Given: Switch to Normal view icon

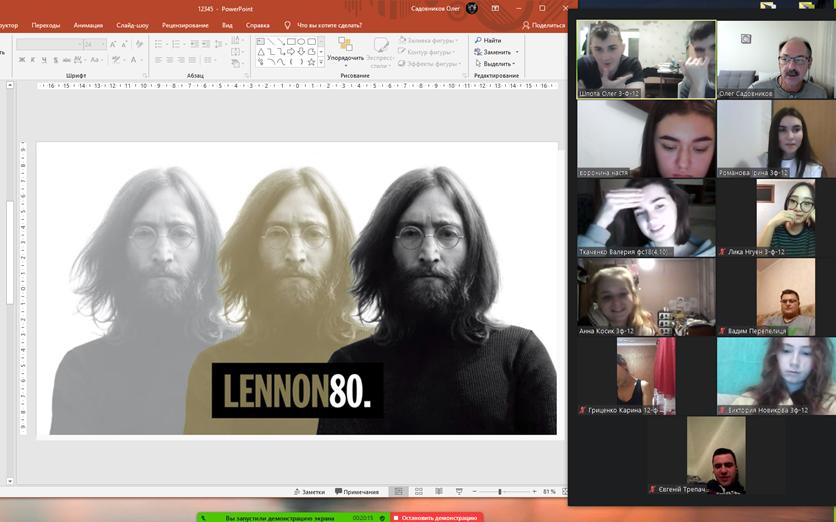Looking at the screenshot, I should (x=398, y=492).
